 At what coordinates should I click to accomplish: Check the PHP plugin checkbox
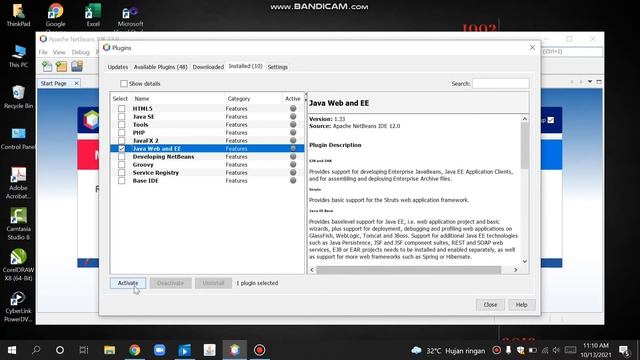point(122,133)
